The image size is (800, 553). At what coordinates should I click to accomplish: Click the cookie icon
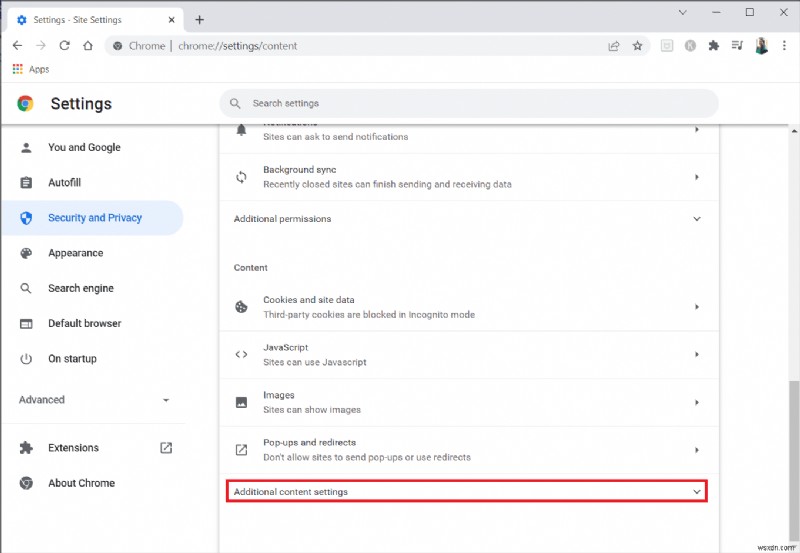pyautogui.click(x=241, y=307)
